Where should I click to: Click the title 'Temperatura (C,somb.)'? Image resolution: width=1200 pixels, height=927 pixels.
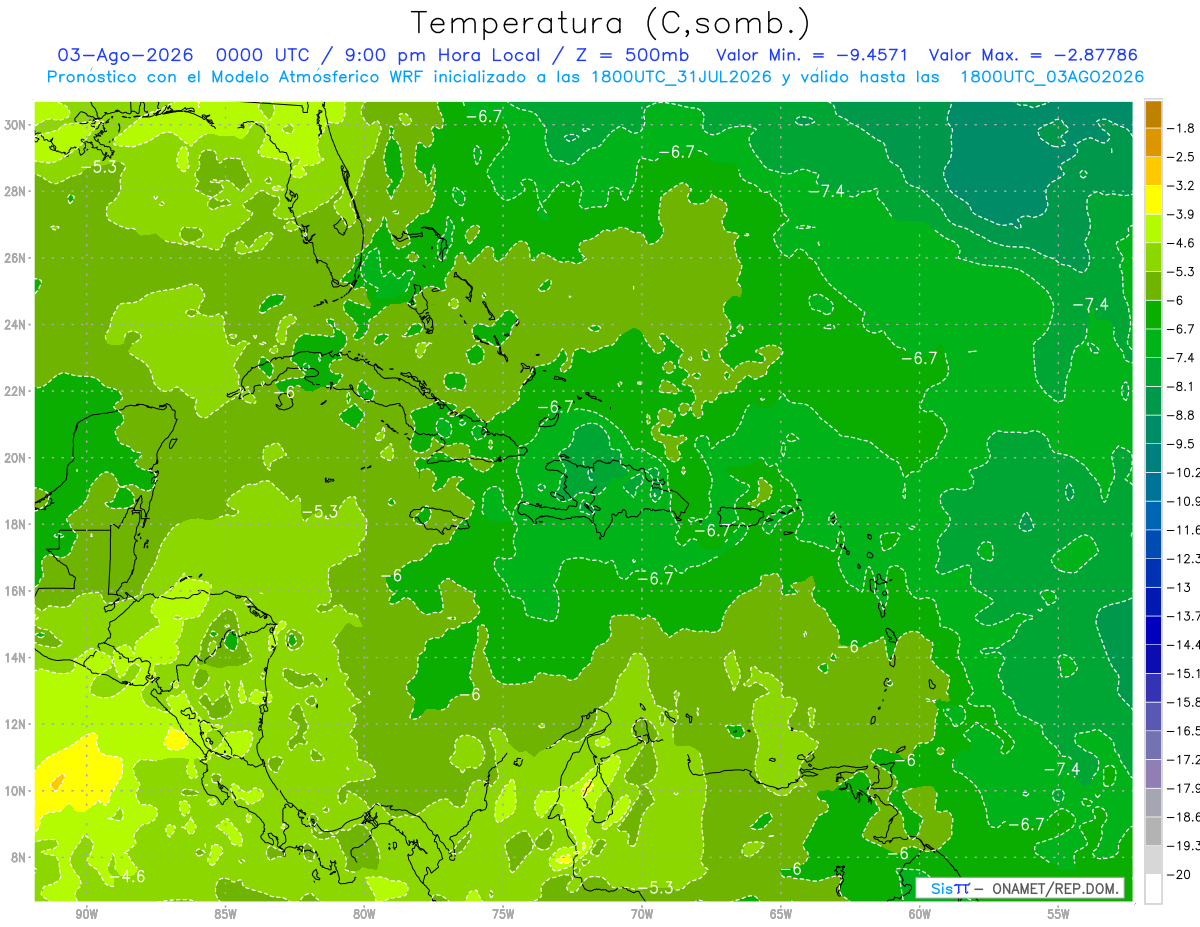(x=610, y=23)
